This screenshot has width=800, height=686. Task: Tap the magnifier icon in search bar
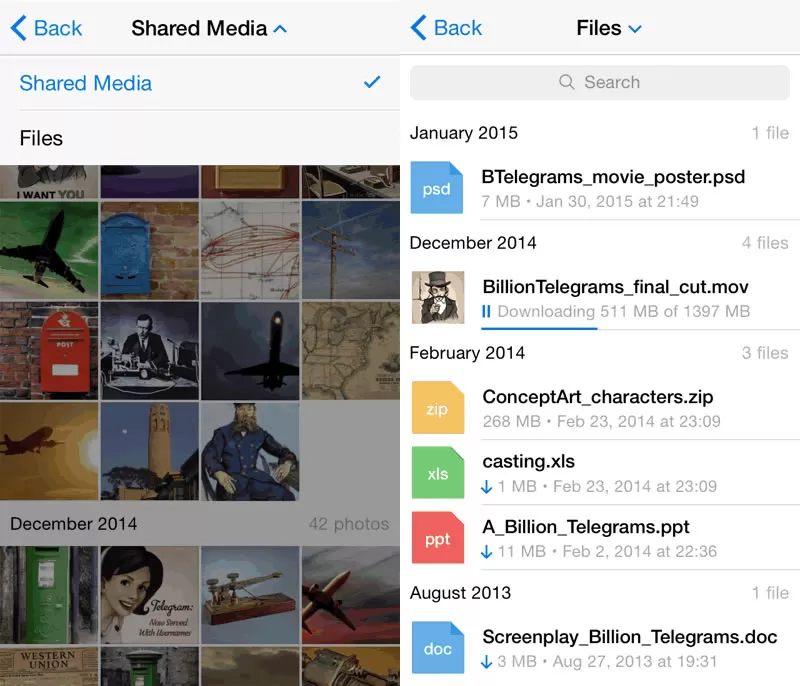pos(566,82)
